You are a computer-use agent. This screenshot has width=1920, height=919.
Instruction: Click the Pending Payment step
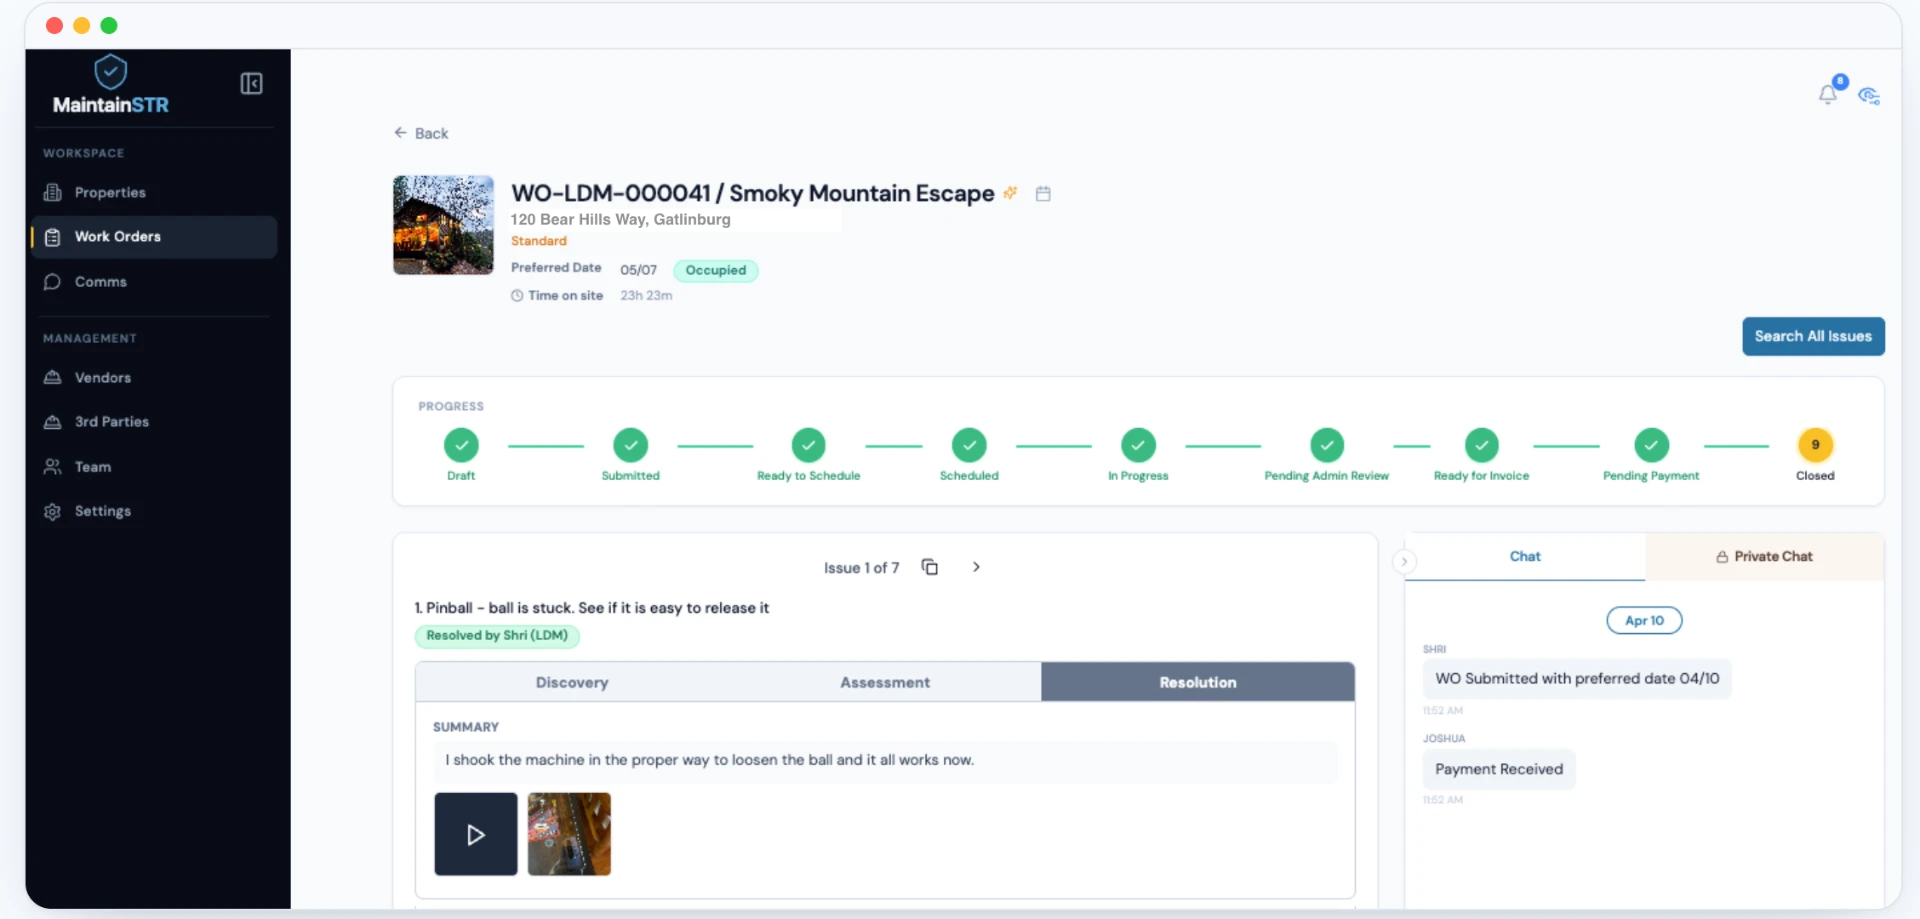click(x=1651, y=445)
